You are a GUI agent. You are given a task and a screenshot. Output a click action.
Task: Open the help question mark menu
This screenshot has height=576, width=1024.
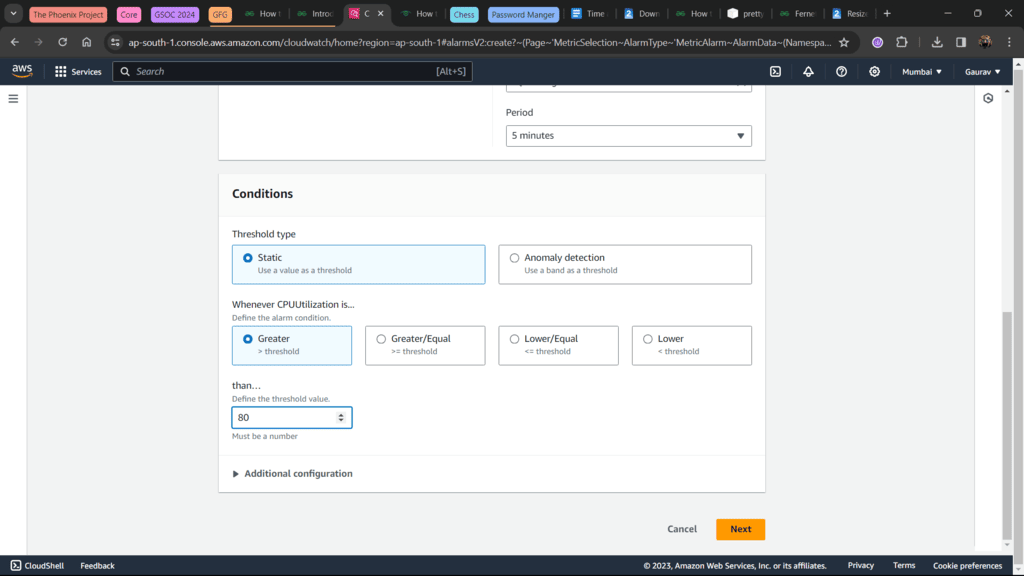[x=841, y=72]
